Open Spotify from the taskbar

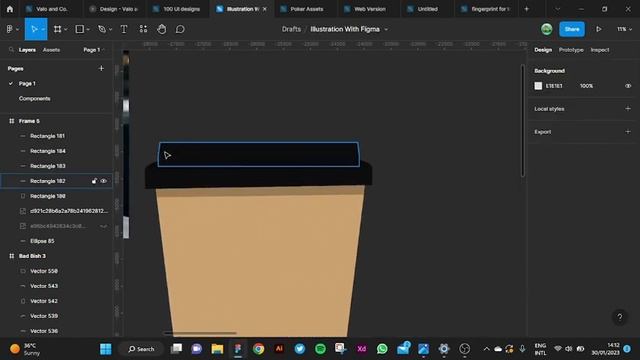click(x=320, y=349)
